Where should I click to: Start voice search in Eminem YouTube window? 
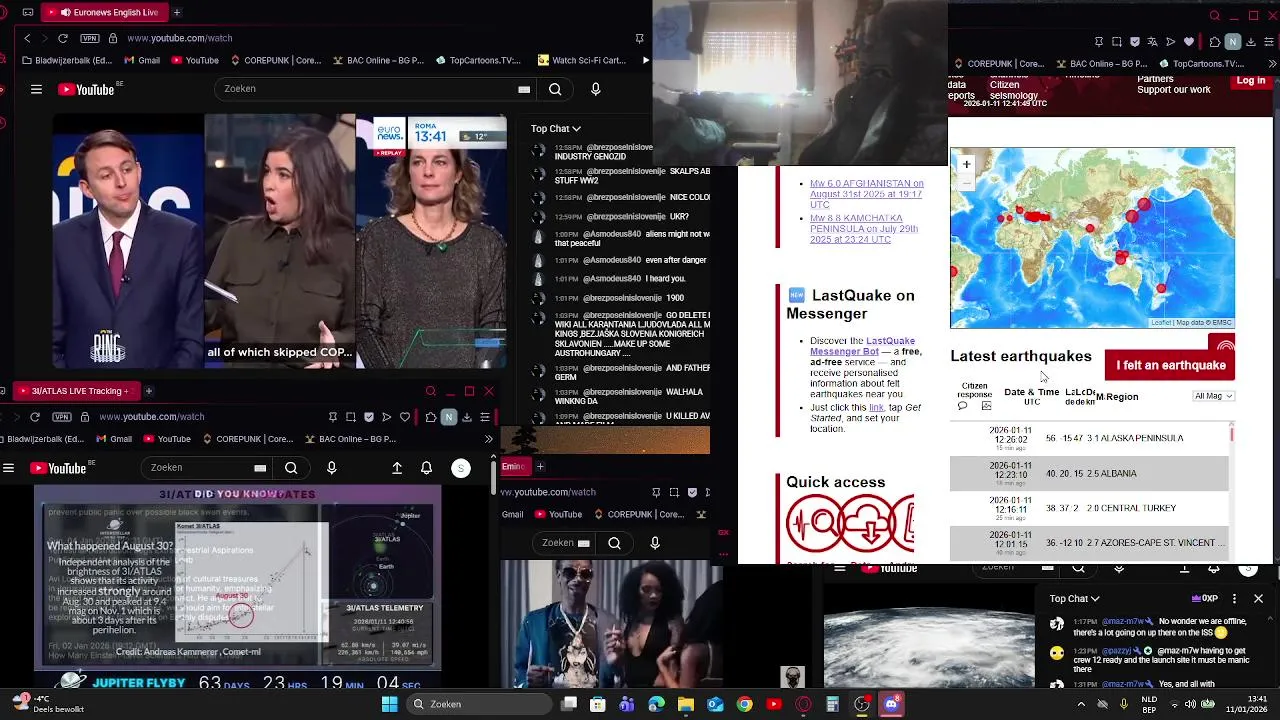[655, 543]
